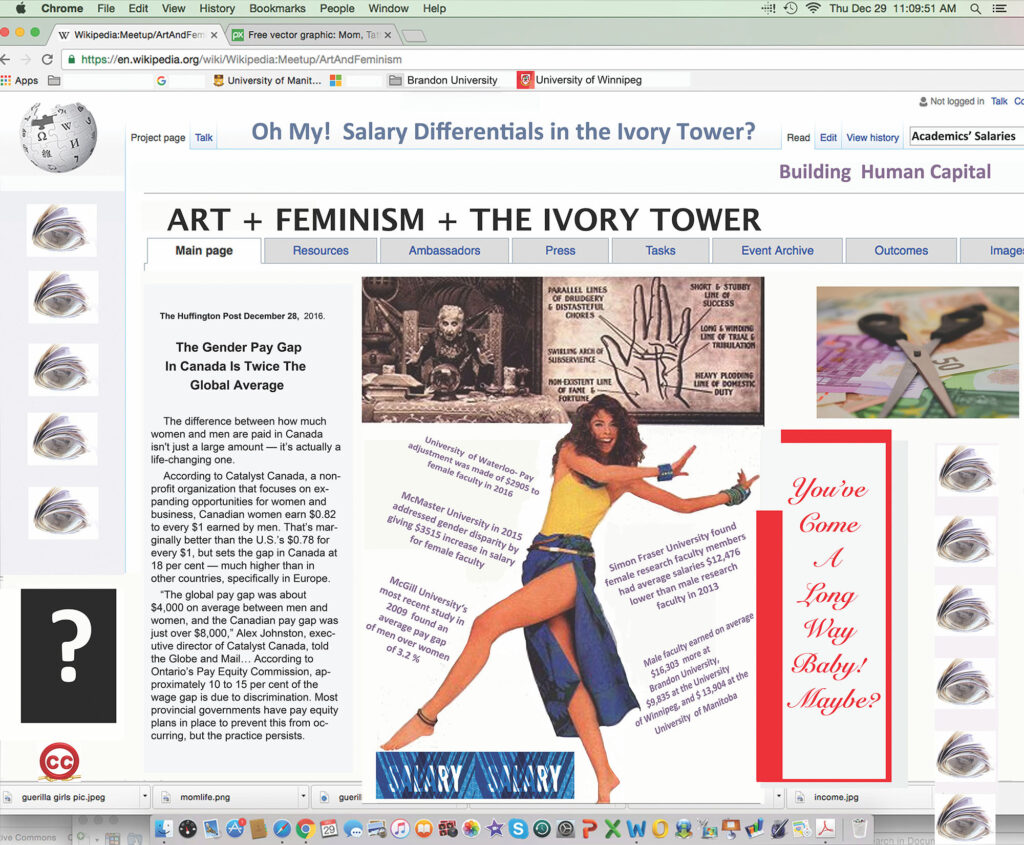This screenshot has height=845, width=1024.
Task: Open Adobe Acrobat from the Dock
Action: pos(826,829)
